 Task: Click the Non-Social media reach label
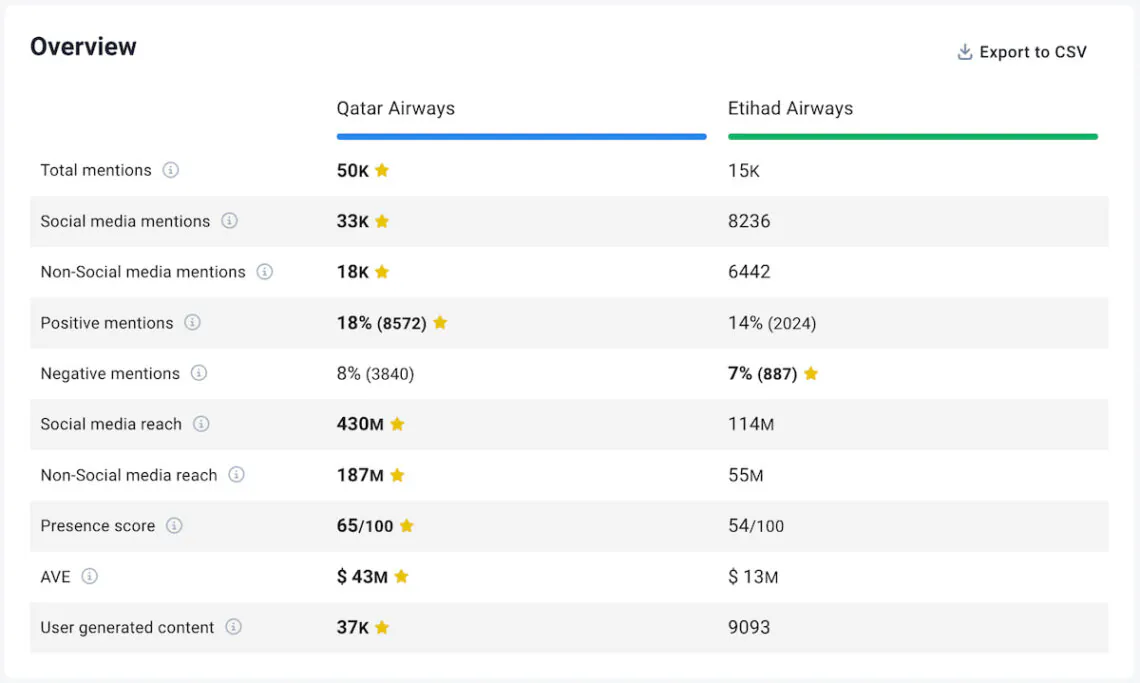129,475
